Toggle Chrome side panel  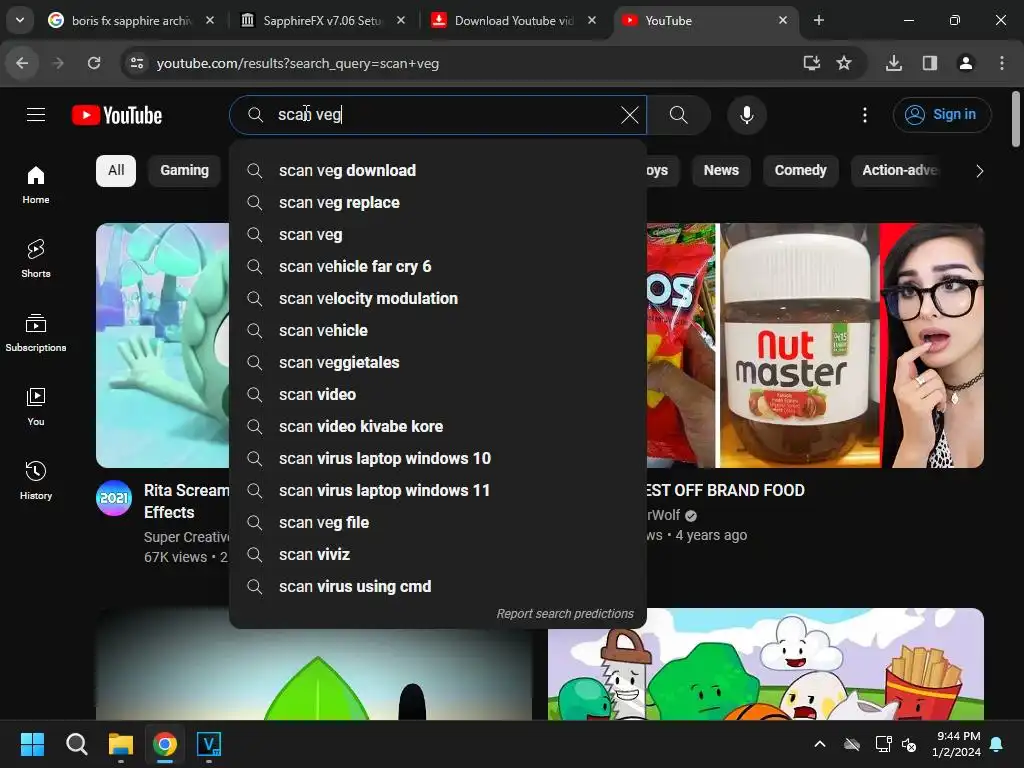pyautogui.click(x=930, y=63)
